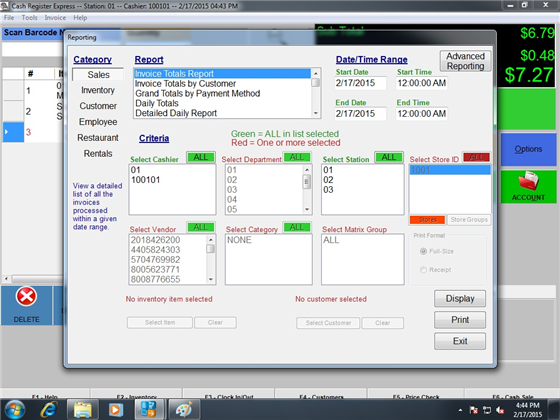Image resolution: width=560 pixels, height=420 pixels.
Task: Click the Department list down arrow
Action: pos(307,209)
